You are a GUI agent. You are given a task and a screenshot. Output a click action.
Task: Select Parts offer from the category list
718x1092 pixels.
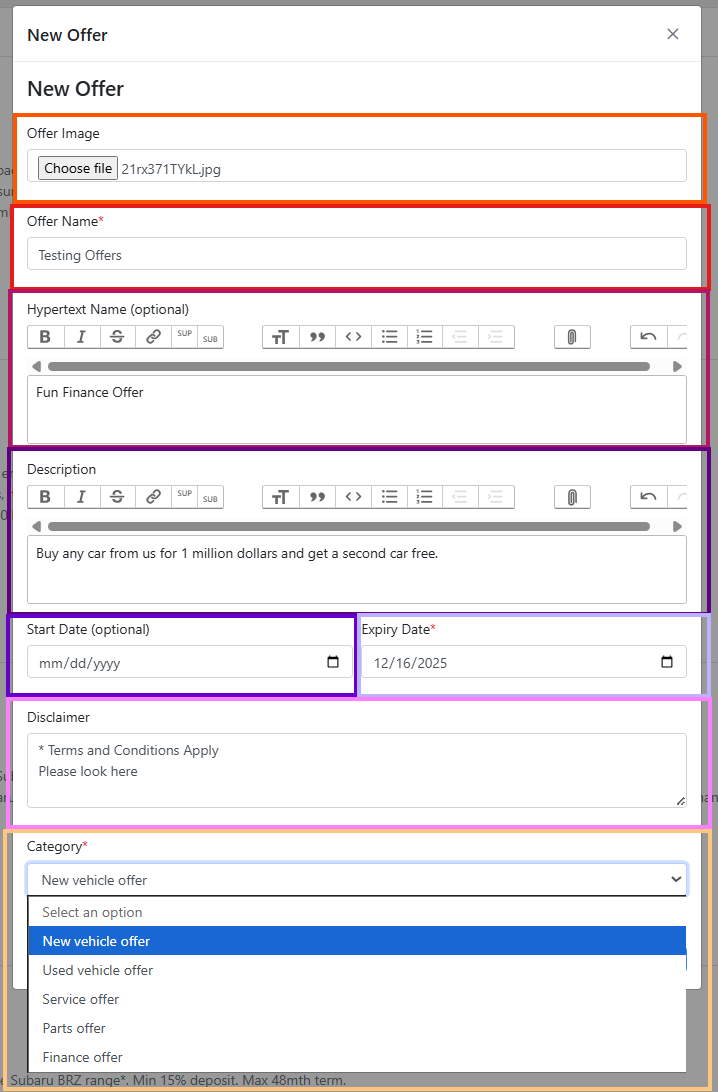(74, 1028)
